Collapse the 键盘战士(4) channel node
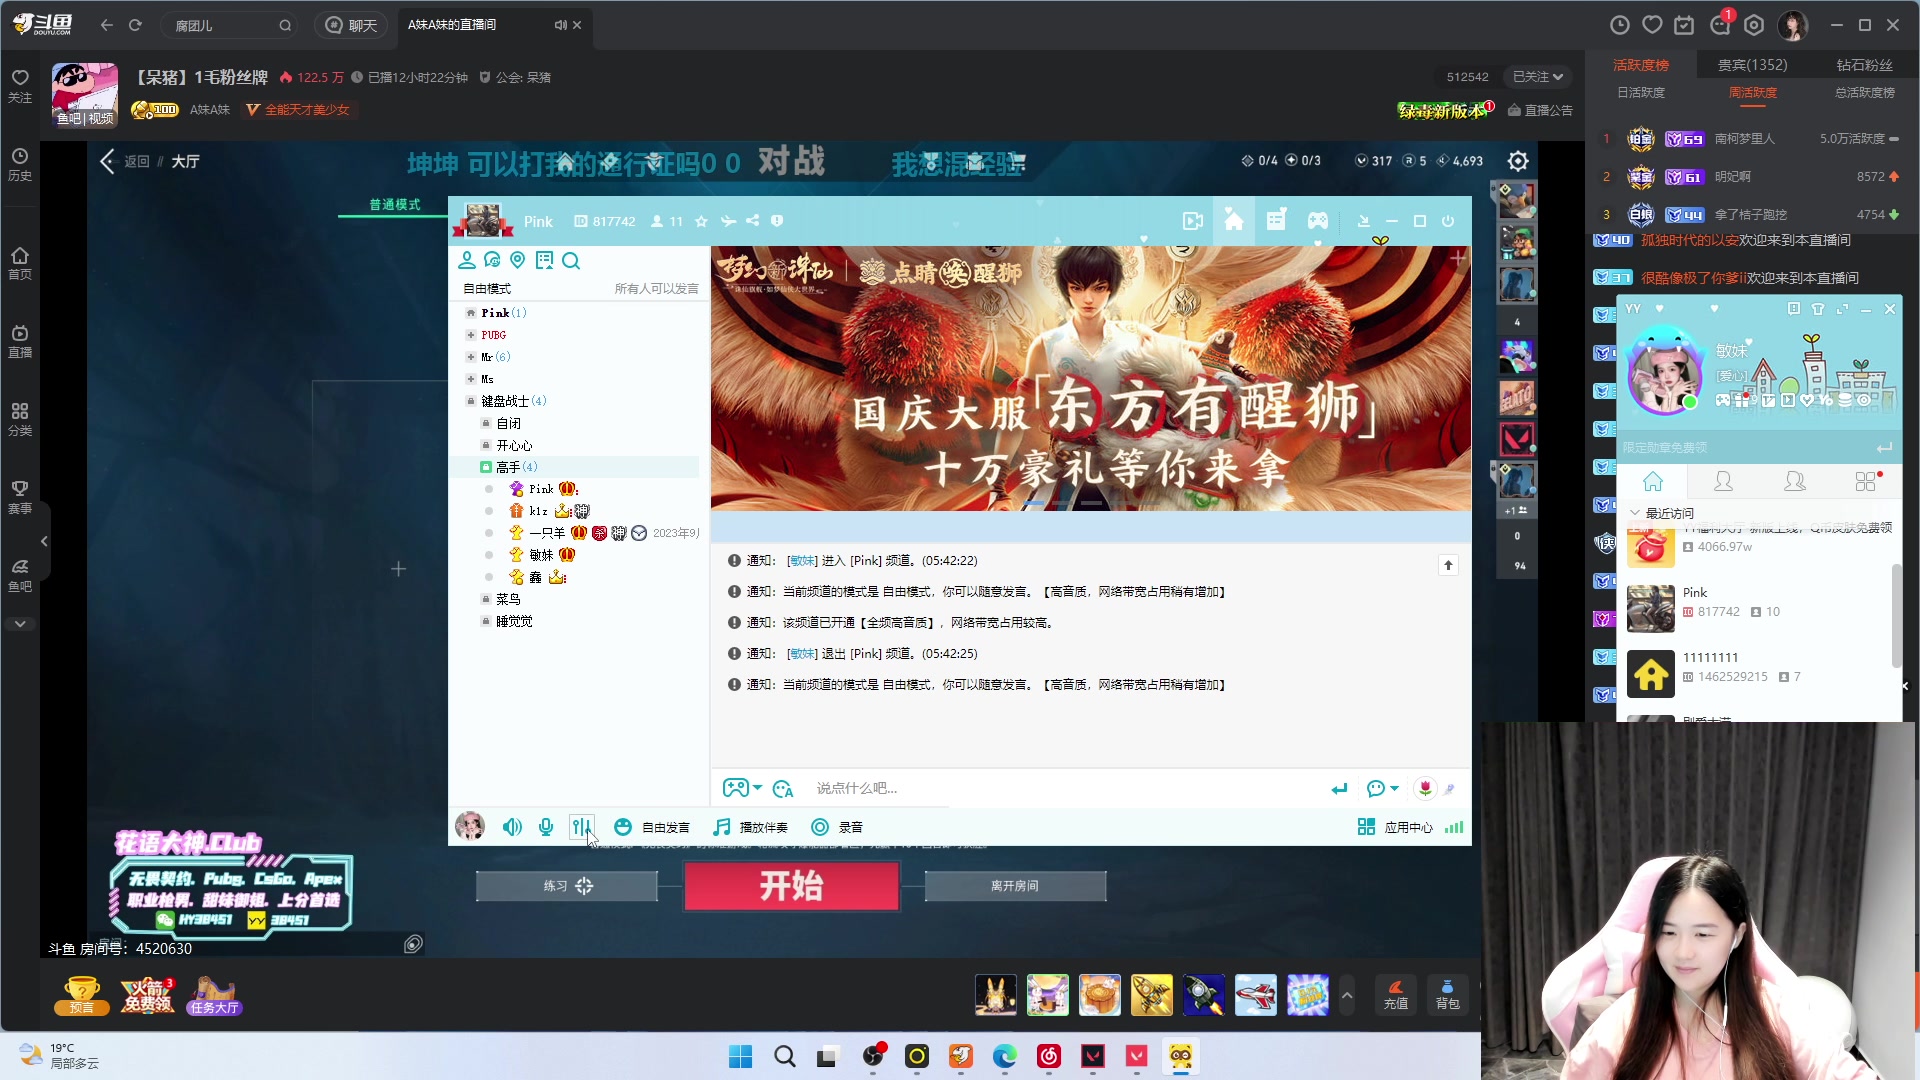This screenshot has height=1080, width=1920. pyautogui.click(x=470, y=401)
